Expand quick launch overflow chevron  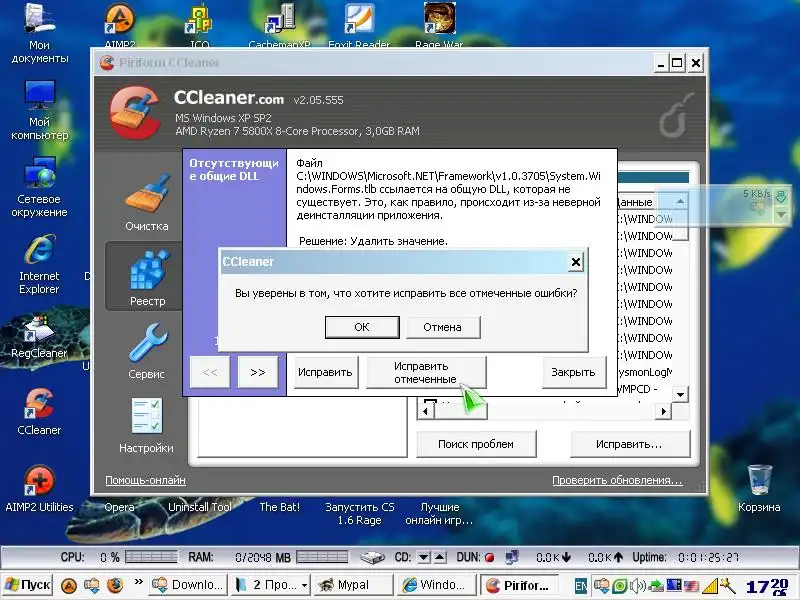point(138,582)
